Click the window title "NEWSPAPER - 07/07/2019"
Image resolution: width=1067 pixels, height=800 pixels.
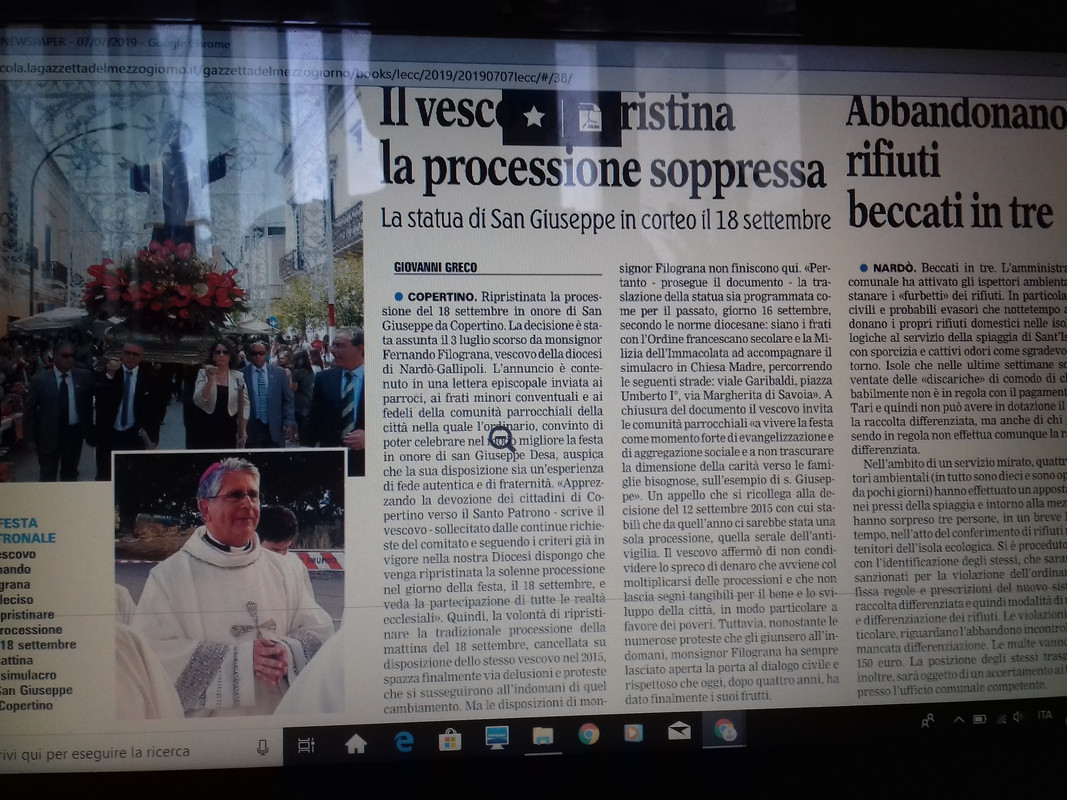[x=69, y=41]
